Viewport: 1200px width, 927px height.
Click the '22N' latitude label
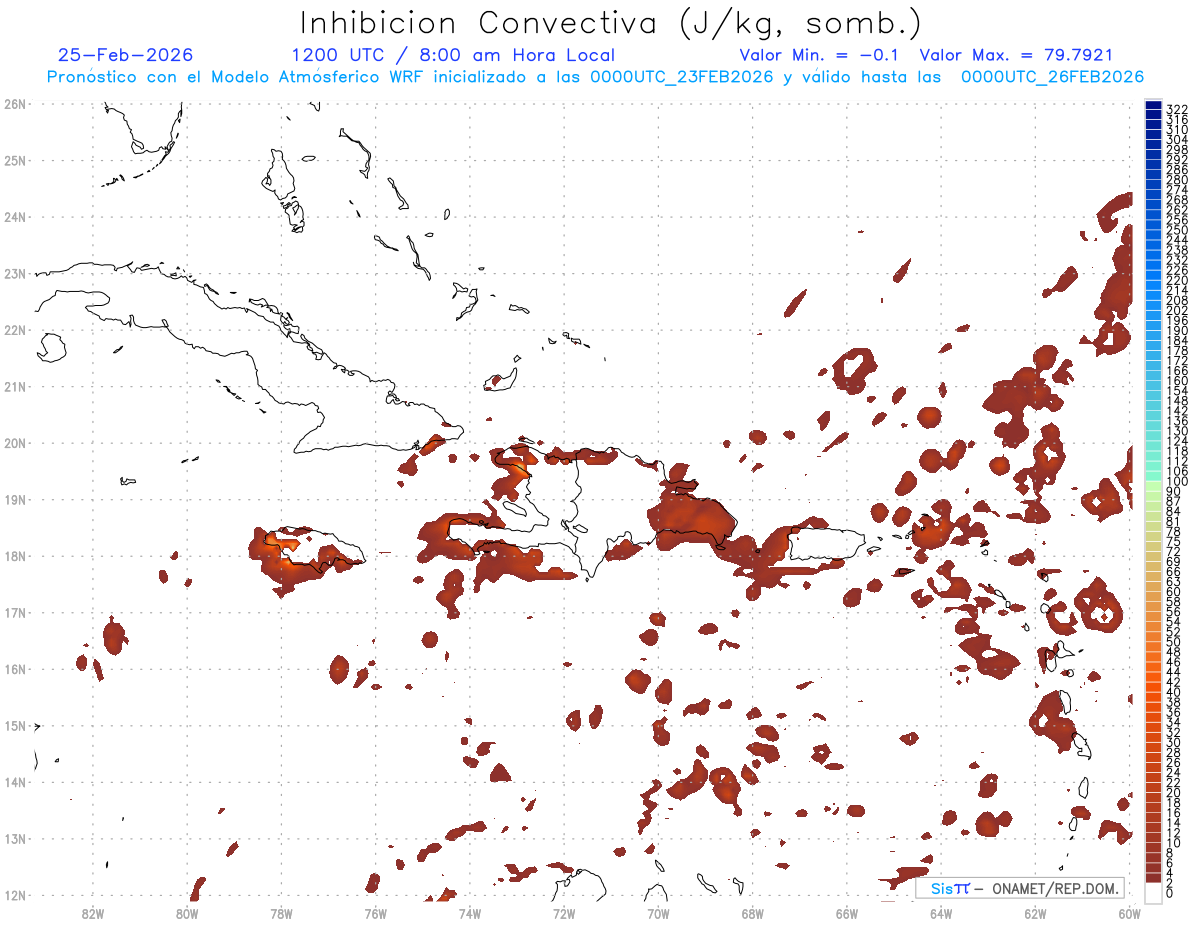pos(14,330)
